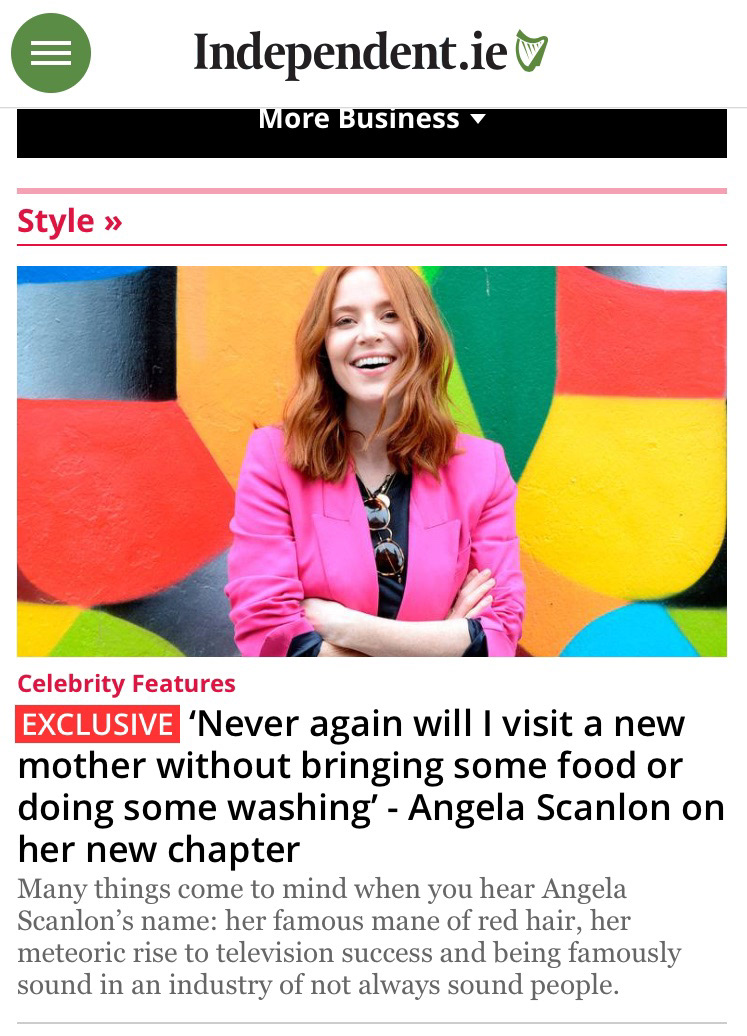
Task: Open the Celebrity Features category link
Action: tap(126, 683)
